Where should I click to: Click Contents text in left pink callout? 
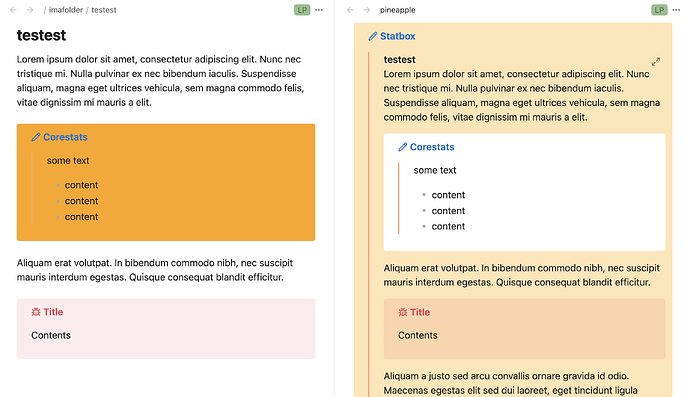pos(51,335)
